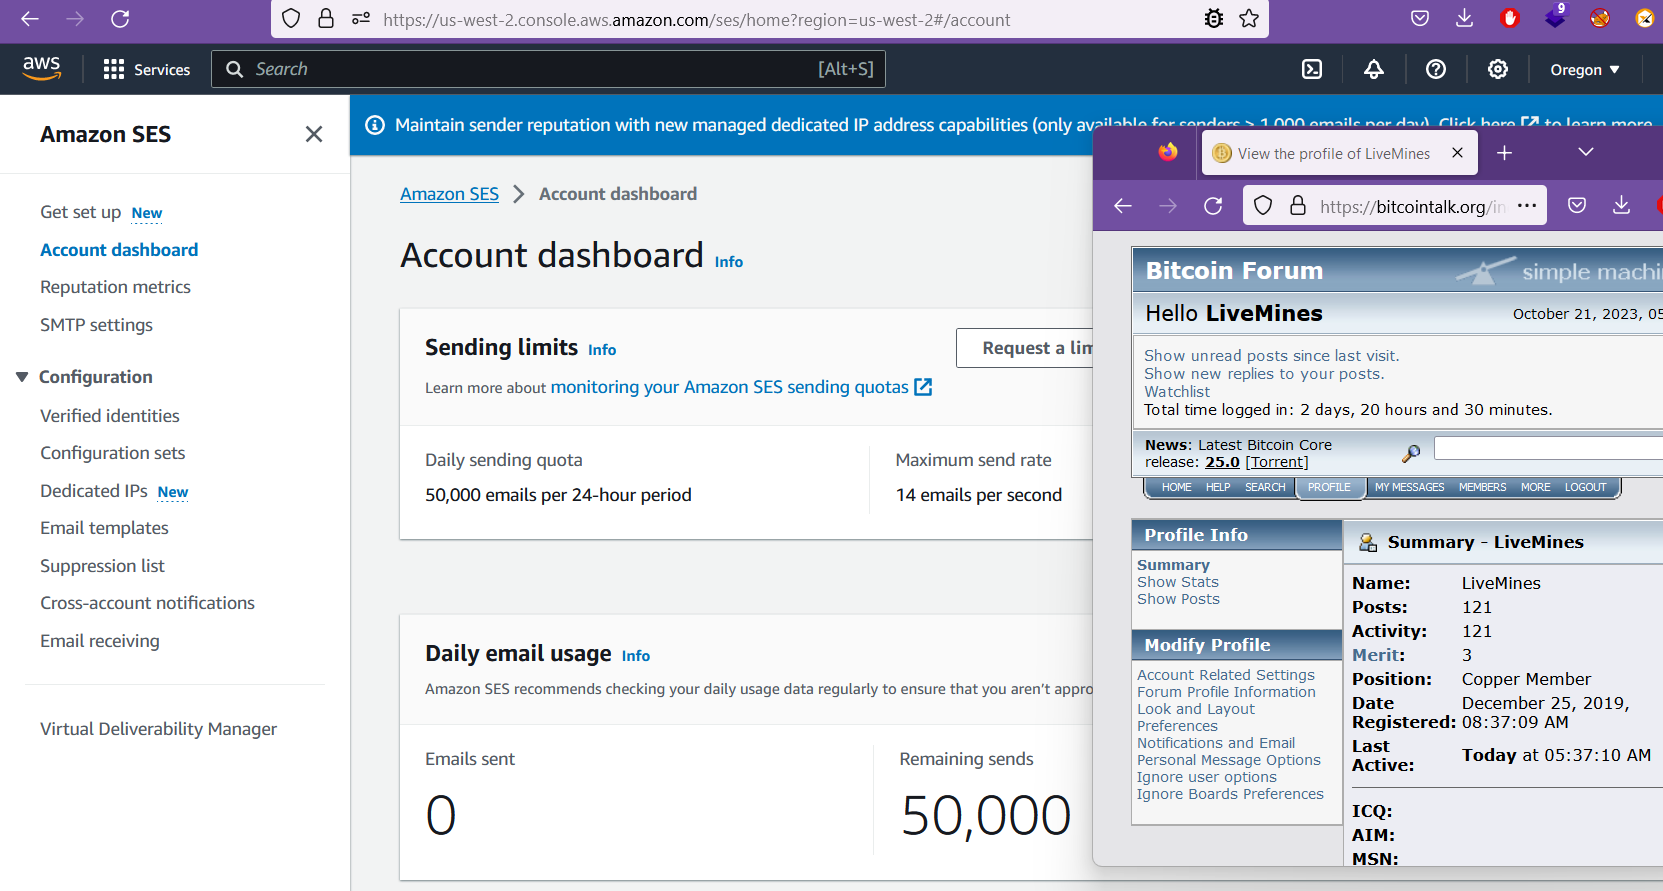Viewport: 1663px width, 891px height.
Task: Go back in the Bitcointalk window
Action: pyautogui.click(x=1123, y=206)
